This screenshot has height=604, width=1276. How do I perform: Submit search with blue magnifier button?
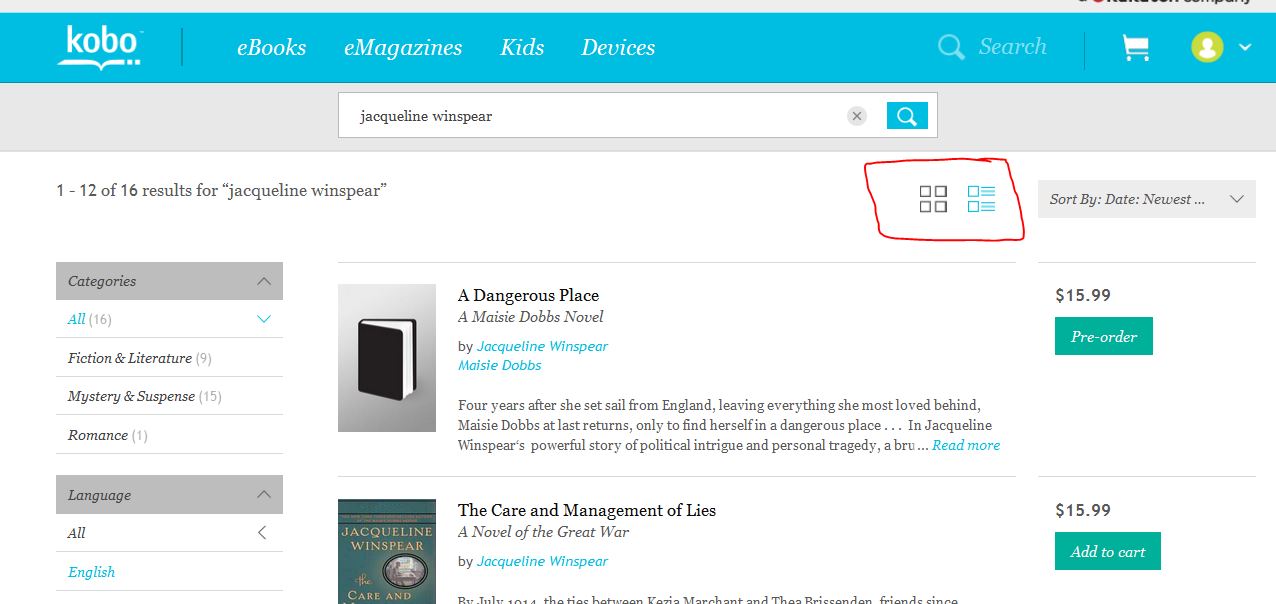(907, 116)
